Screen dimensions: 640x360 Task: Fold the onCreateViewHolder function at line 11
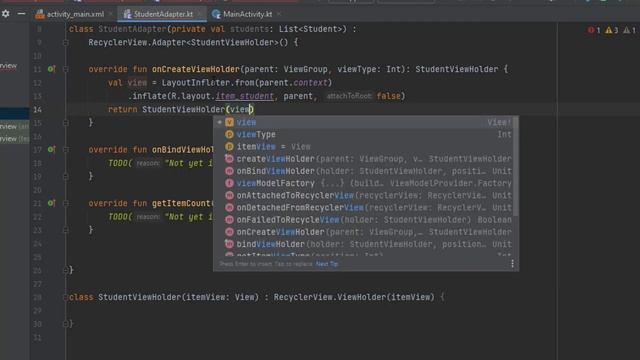(65, 69)
